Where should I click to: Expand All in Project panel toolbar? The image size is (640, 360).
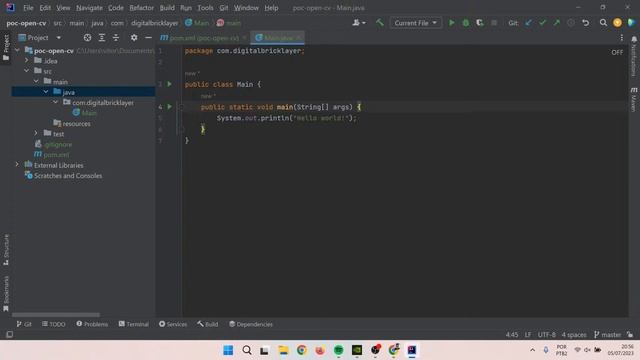tap(102, 38)
